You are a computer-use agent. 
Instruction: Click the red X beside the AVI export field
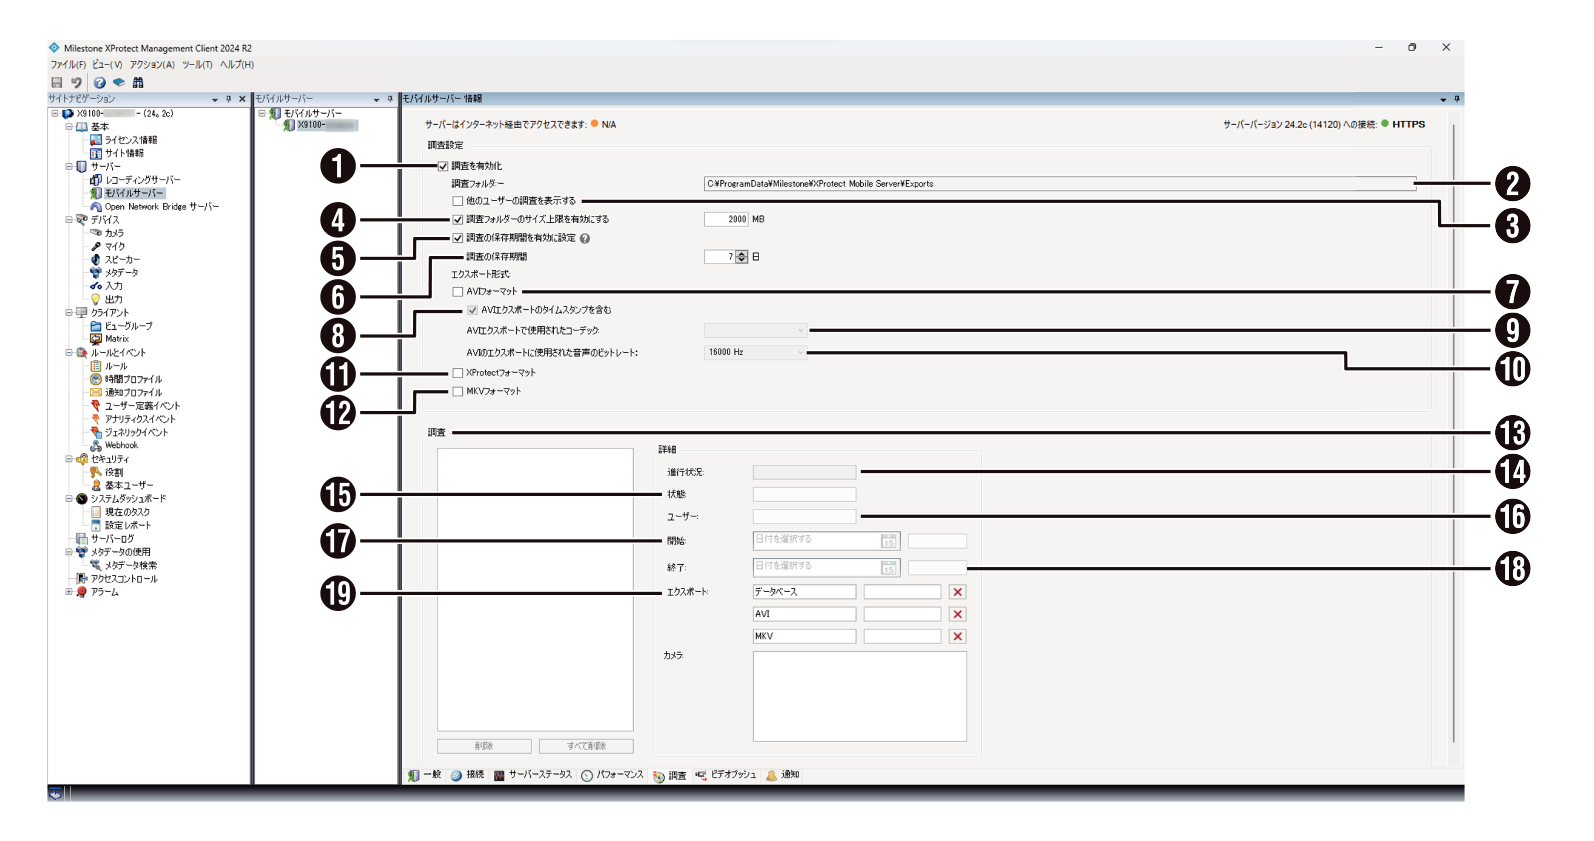[957, 614]
